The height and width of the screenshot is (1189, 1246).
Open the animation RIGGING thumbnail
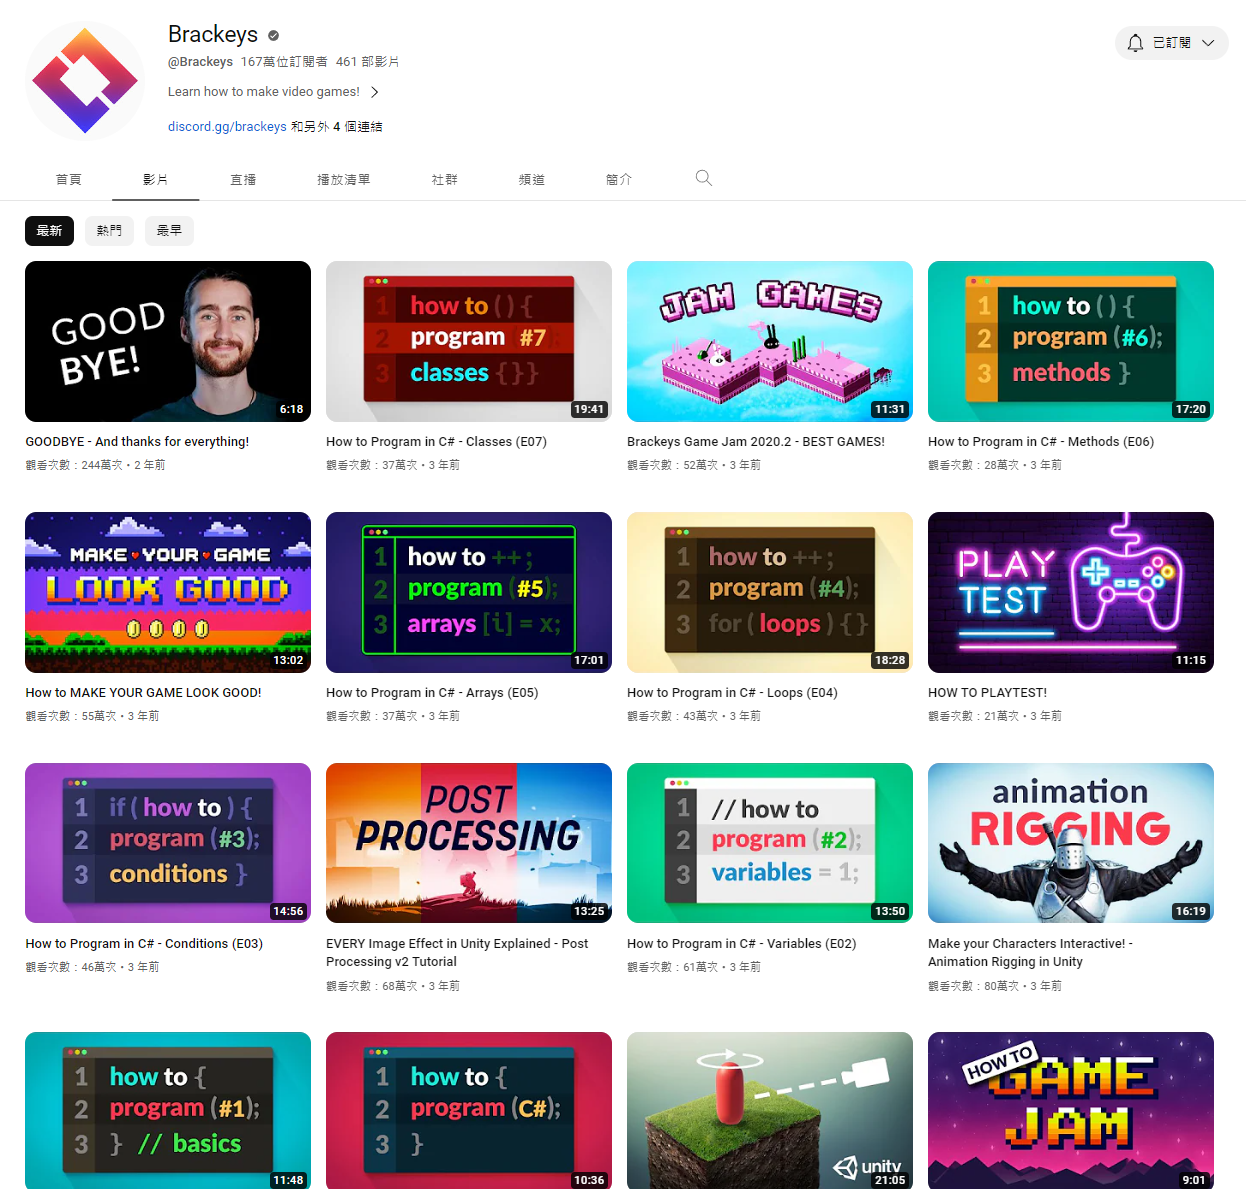tap(1071, 843)
